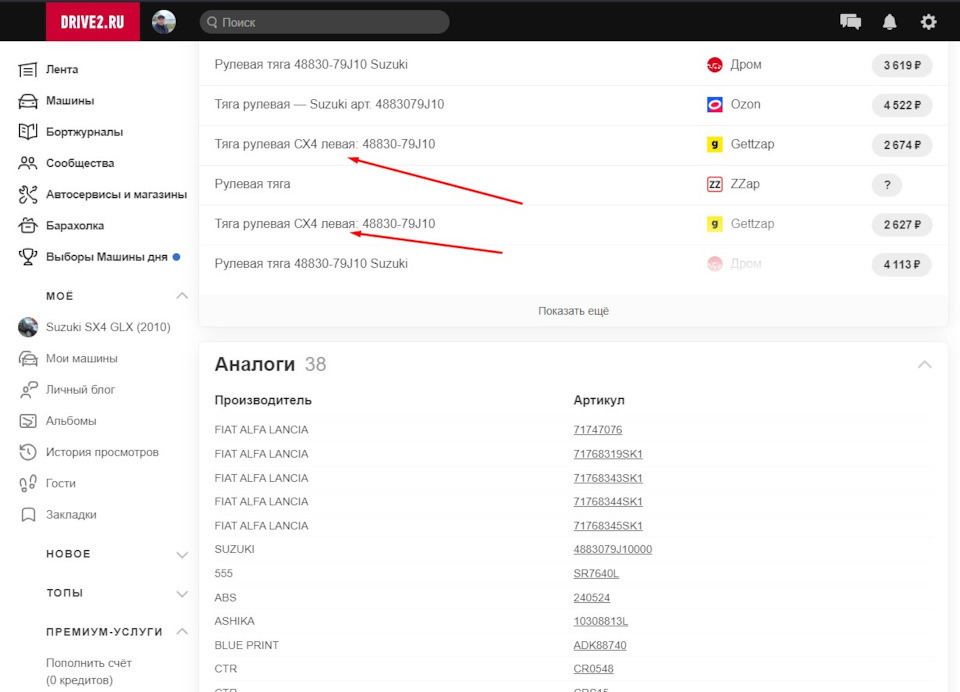
Task: Click the Ozon store icon
Action: pos(714,105)
